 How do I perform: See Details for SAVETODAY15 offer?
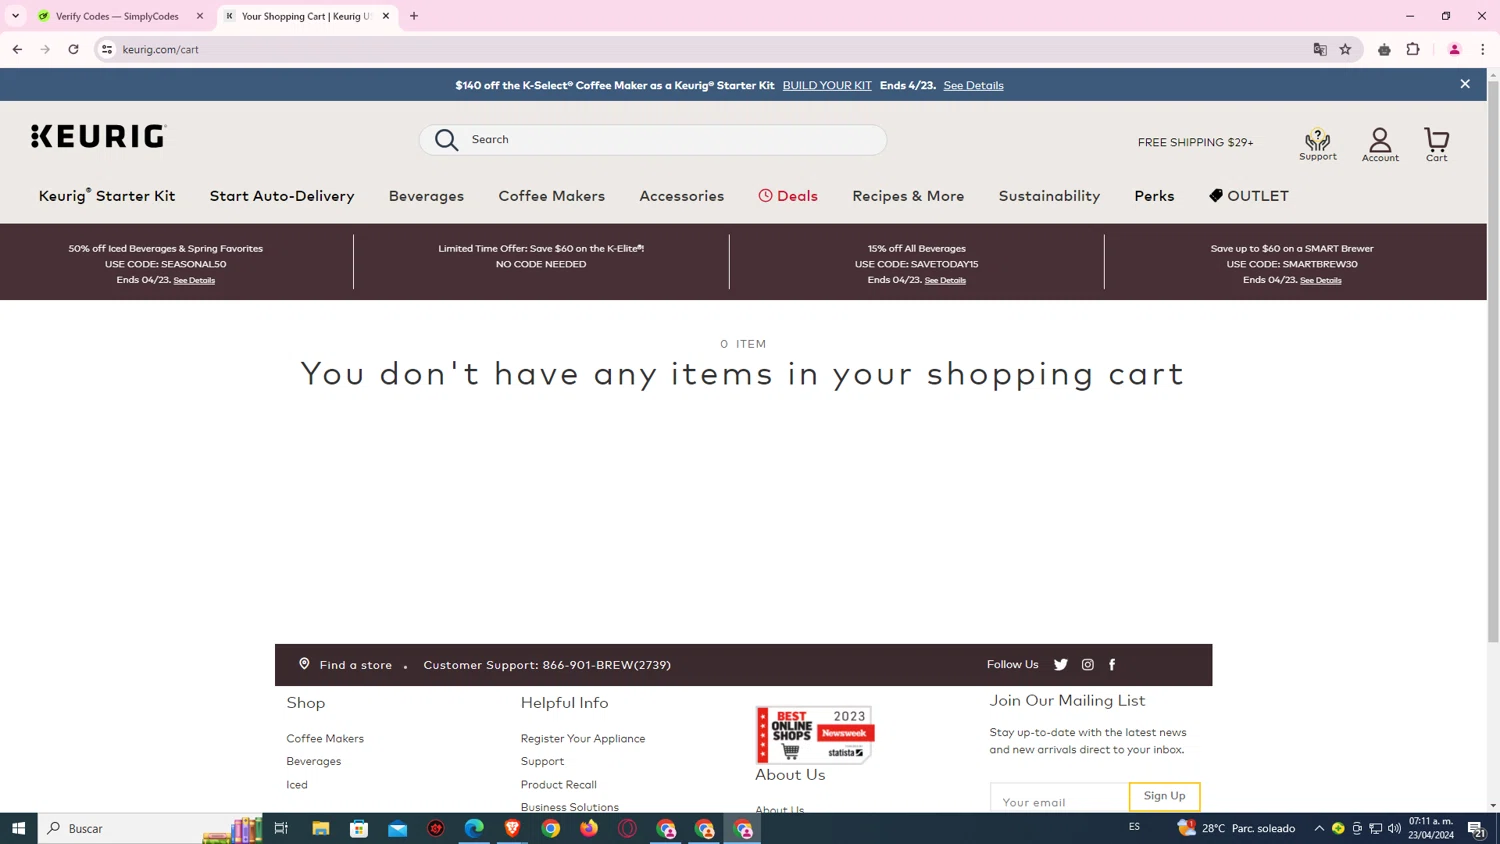945,280
